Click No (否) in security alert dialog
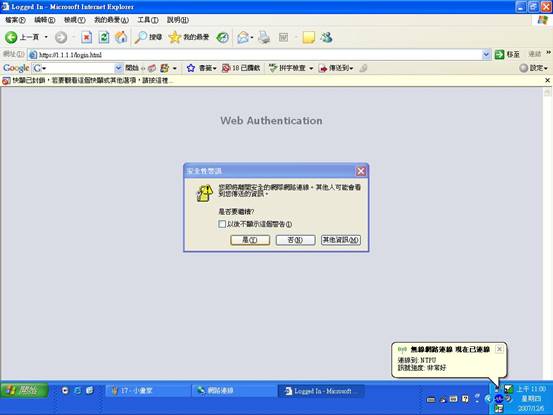The height and width of the screenshot is (415, 553). coord(295,240)
